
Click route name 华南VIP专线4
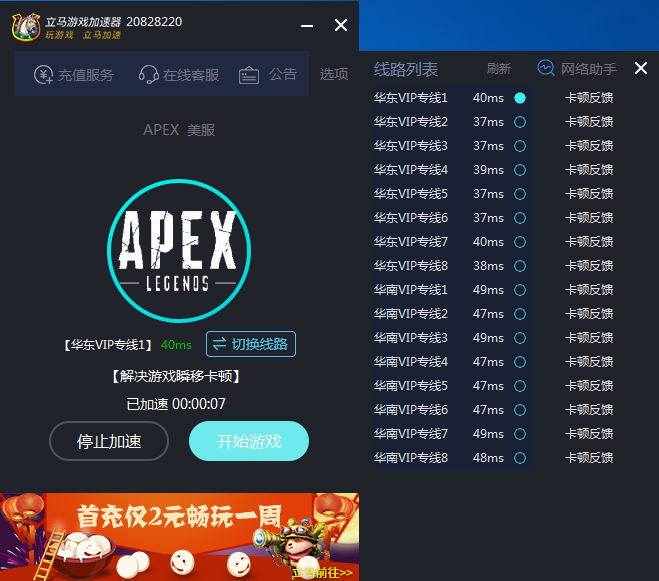pos(411,362)
